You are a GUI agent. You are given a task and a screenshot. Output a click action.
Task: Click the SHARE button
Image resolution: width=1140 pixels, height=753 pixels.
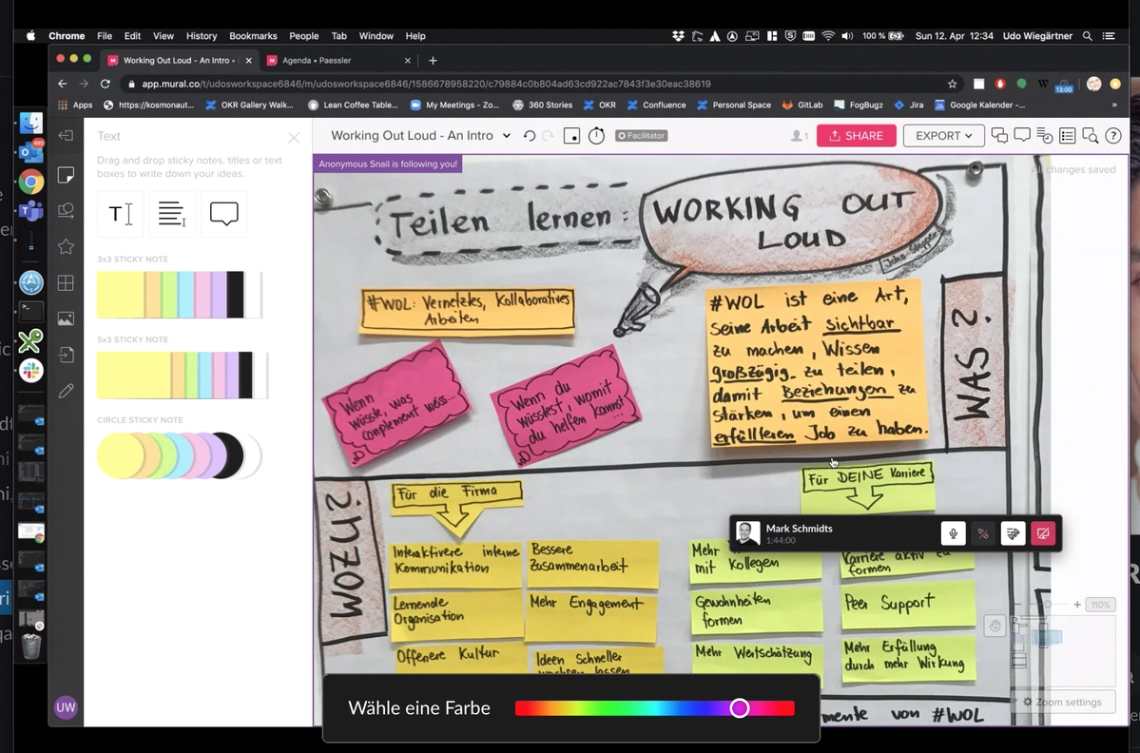click(x=856, y=136)
